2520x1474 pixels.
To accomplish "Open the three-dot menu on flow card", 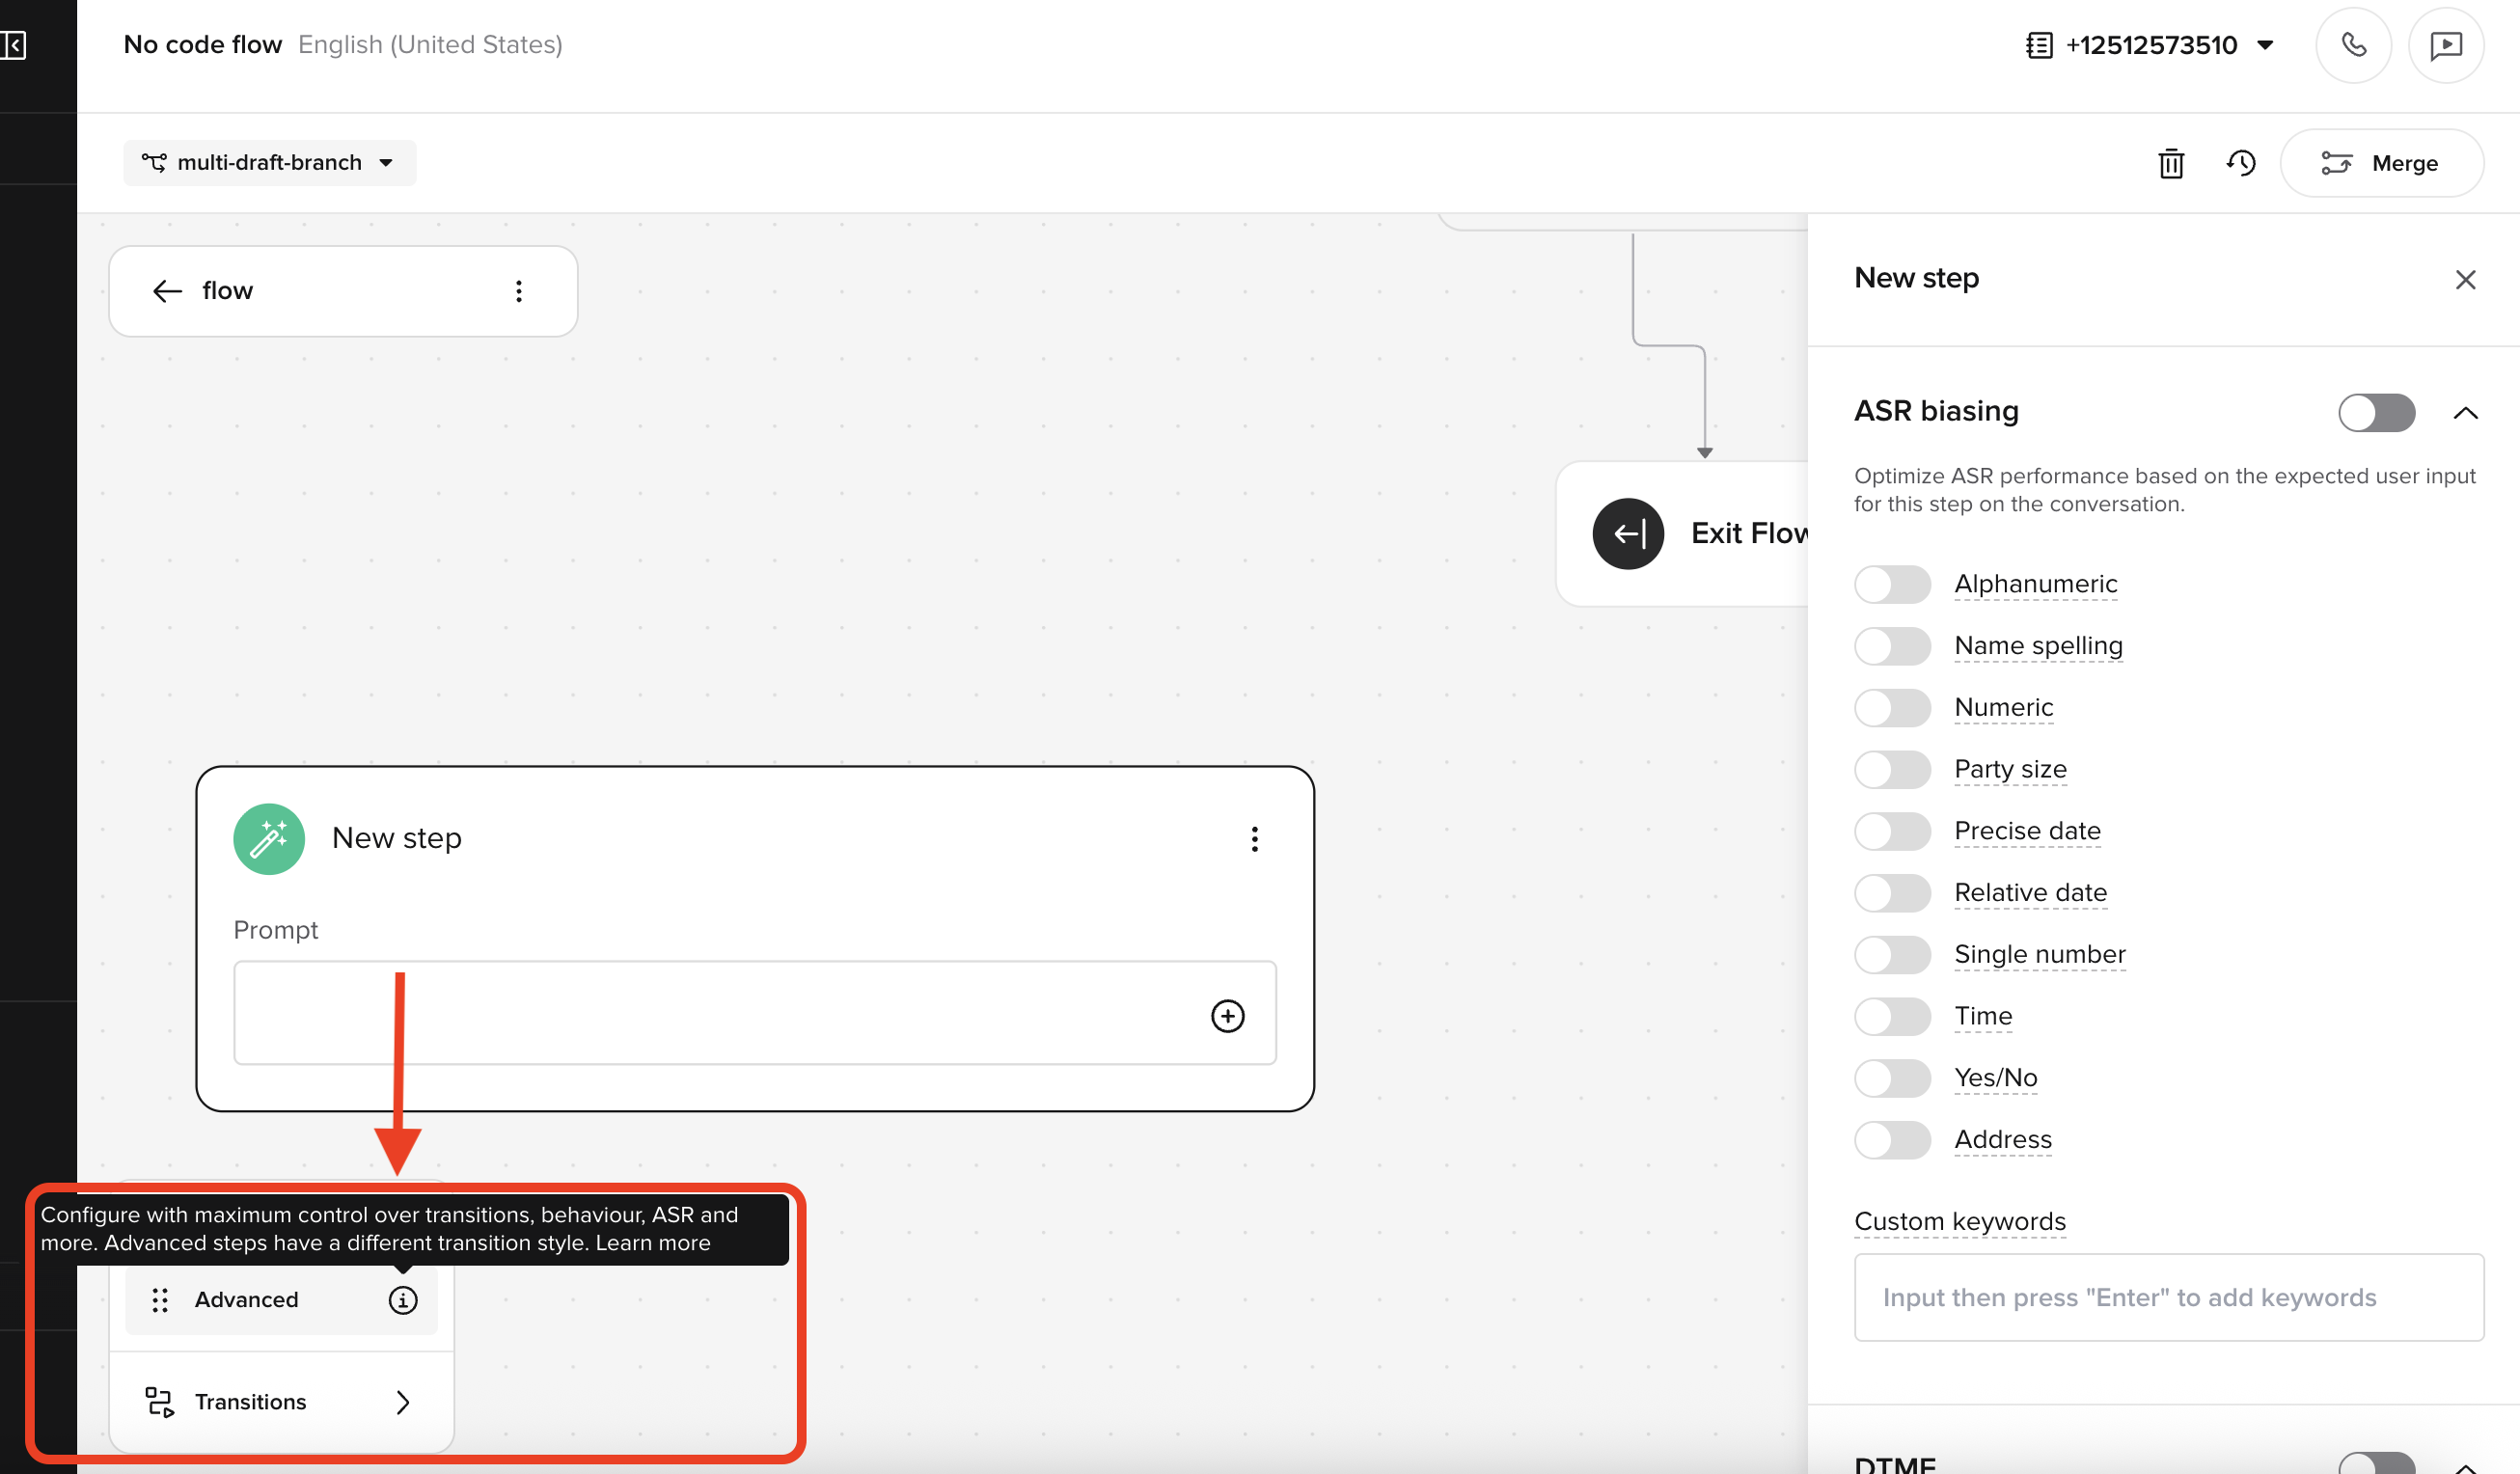I will 518,291.
